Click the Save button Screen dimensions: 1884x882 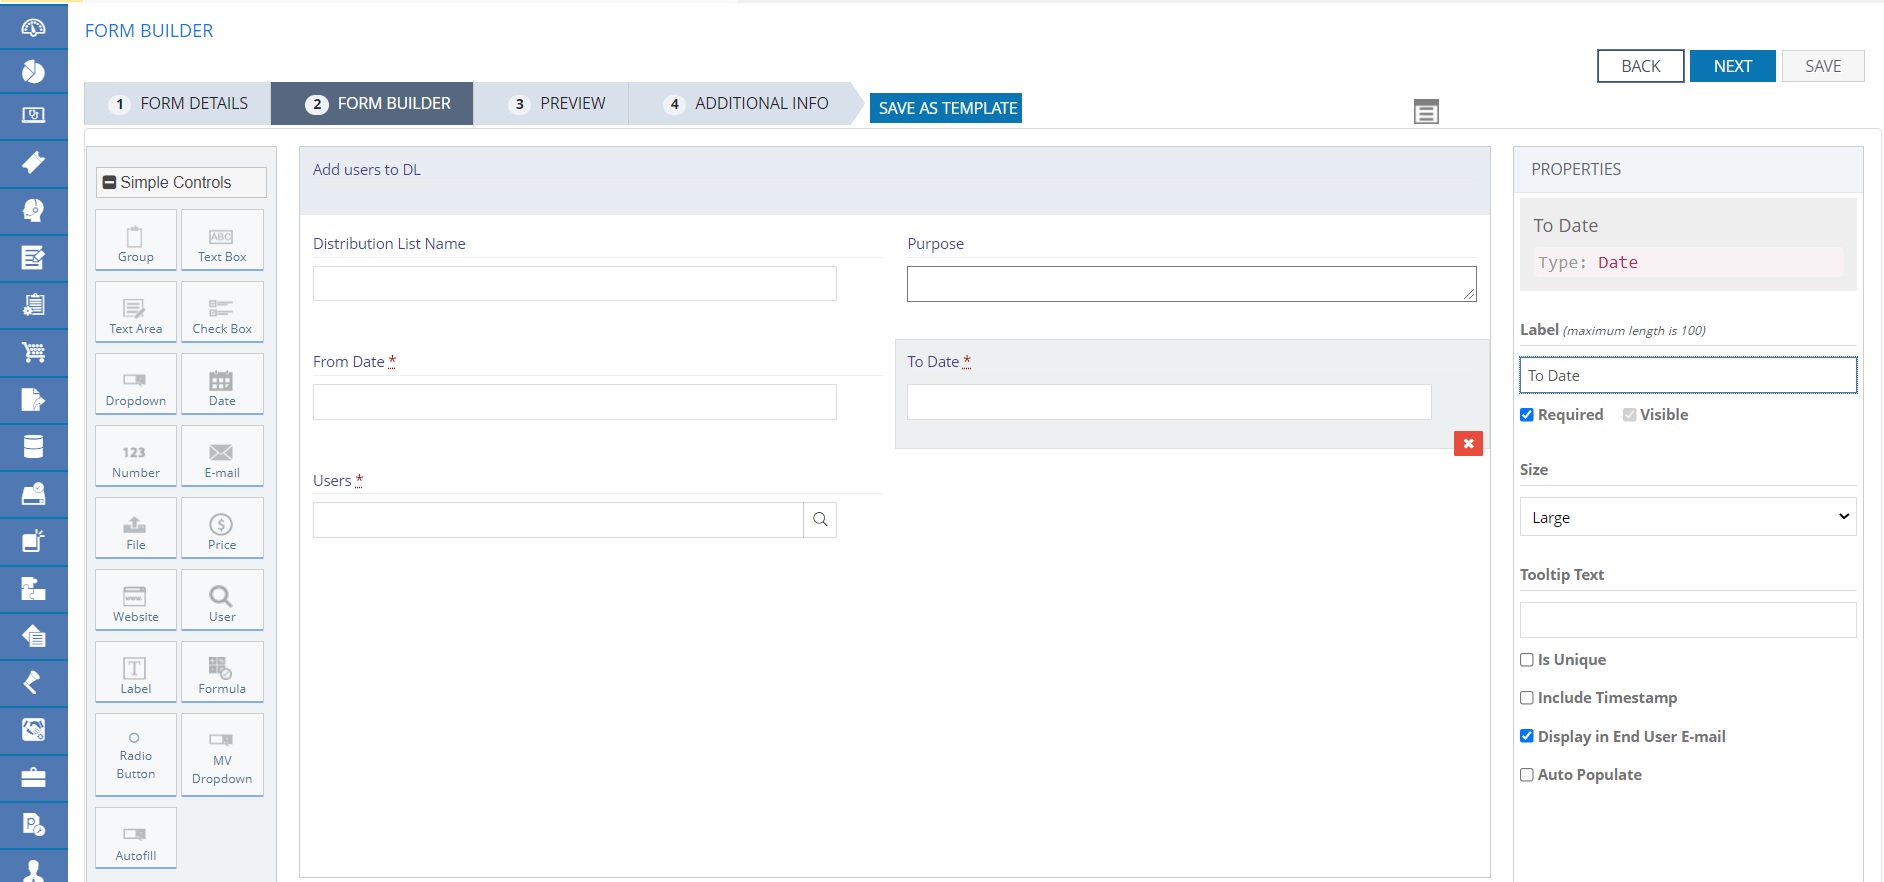coord(1823,66)
